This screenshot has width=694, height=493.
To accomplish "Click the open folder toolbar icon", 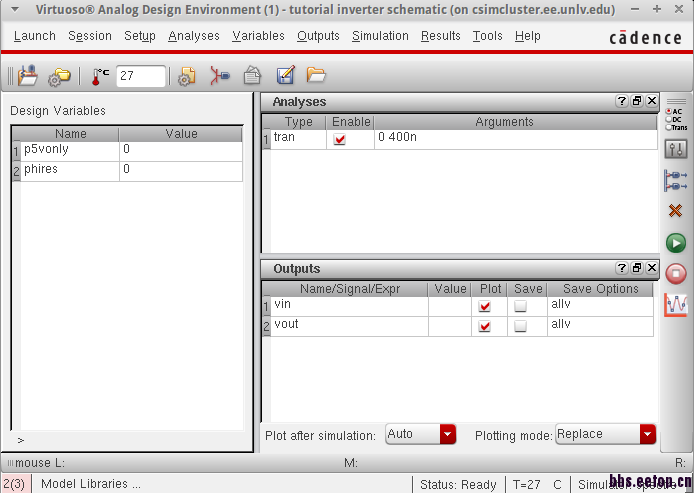I will (x=316, y=75).
